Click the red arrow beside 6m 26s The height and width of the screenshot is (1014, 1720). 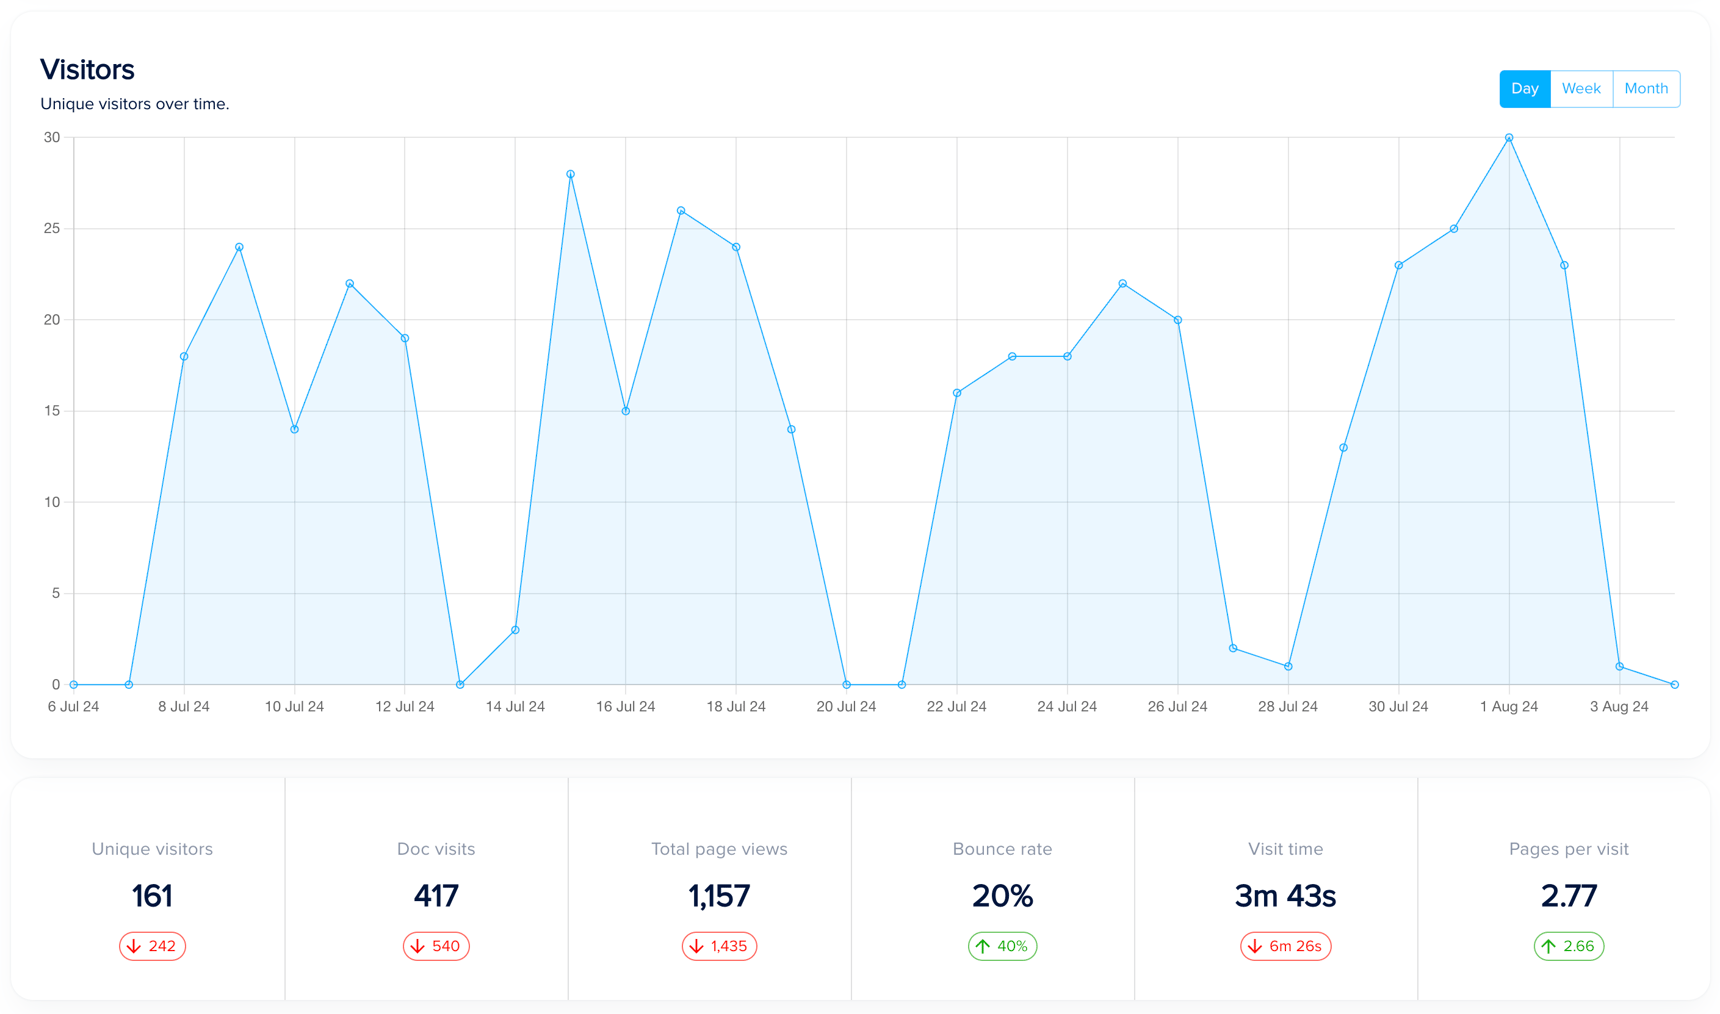coord(1255,945)
